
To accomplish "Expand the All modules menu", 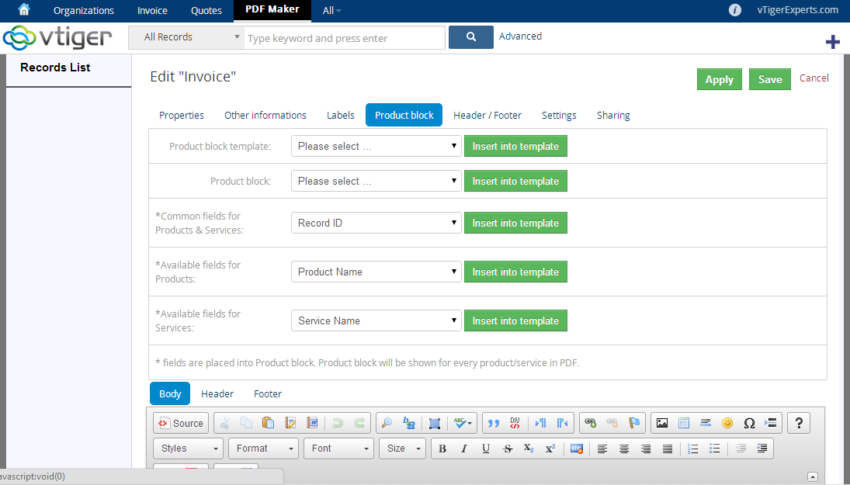I will (331, 10).
